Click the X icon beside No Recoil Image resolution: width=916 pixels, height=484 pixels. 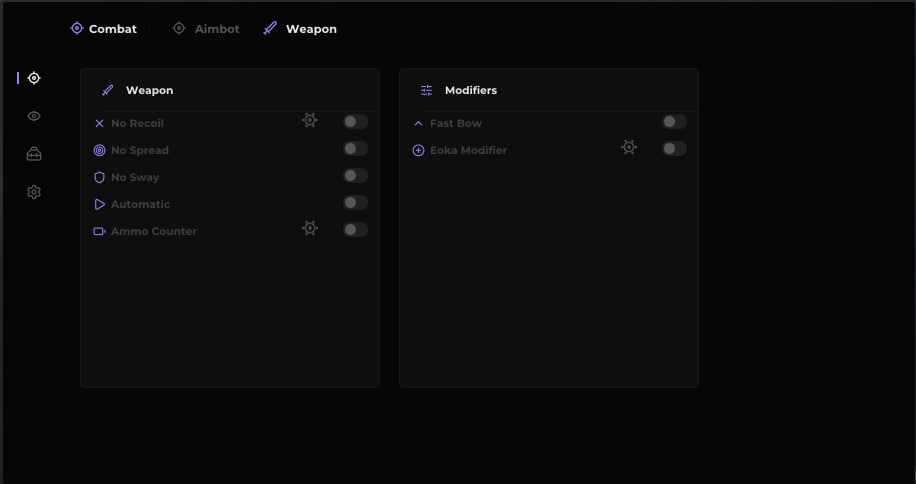tap(99, 123)
